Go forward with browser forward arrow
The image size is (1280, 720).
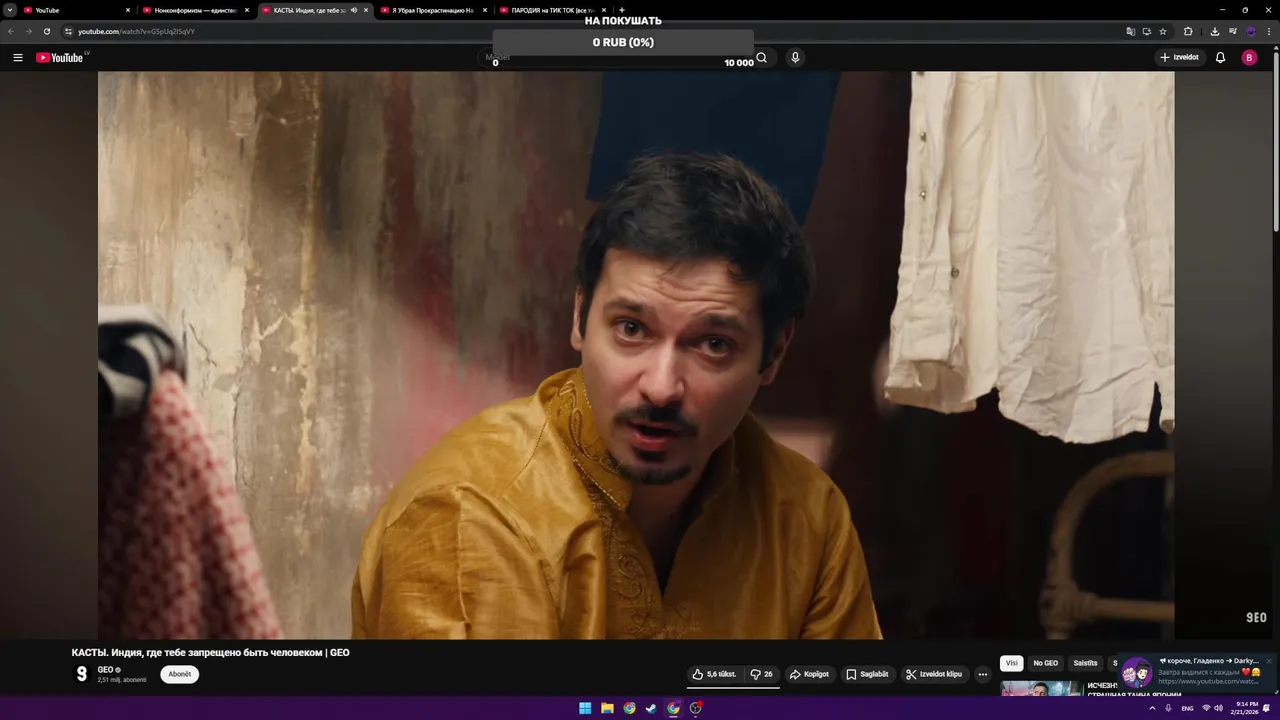click(28, 31)
